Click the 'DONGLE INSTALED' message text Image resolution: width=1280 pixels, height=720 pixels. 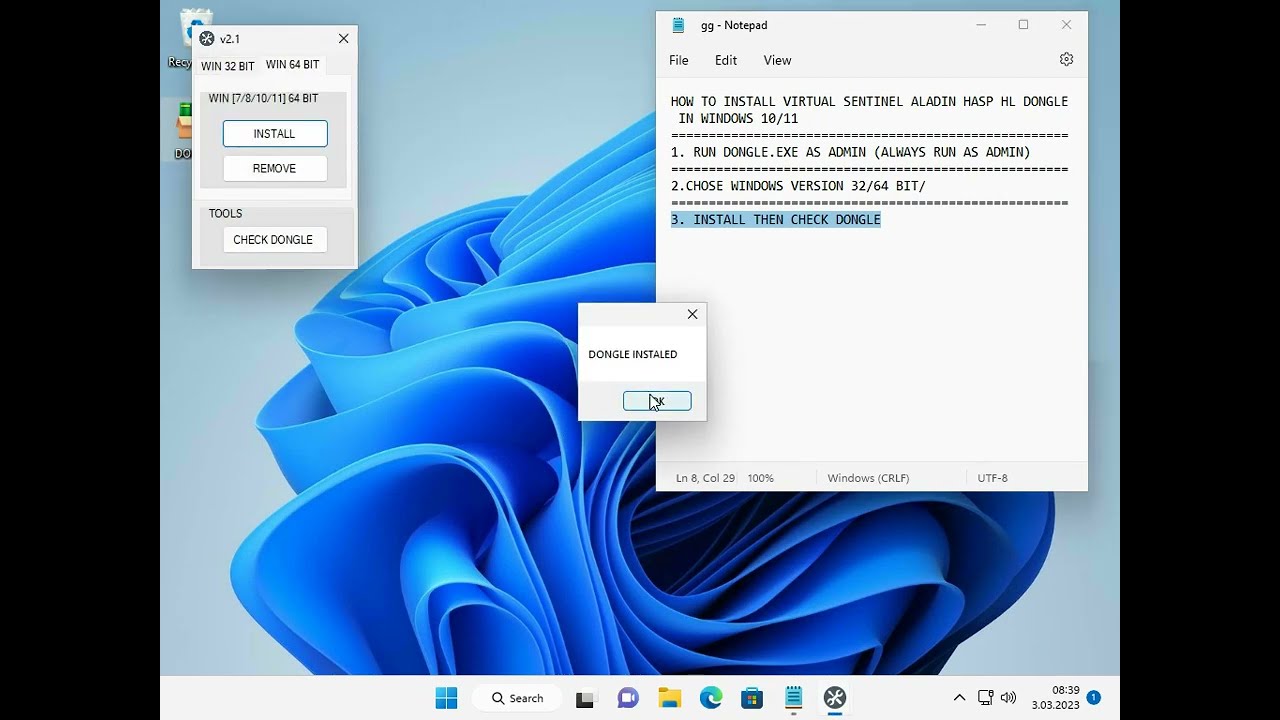point(633,354)
